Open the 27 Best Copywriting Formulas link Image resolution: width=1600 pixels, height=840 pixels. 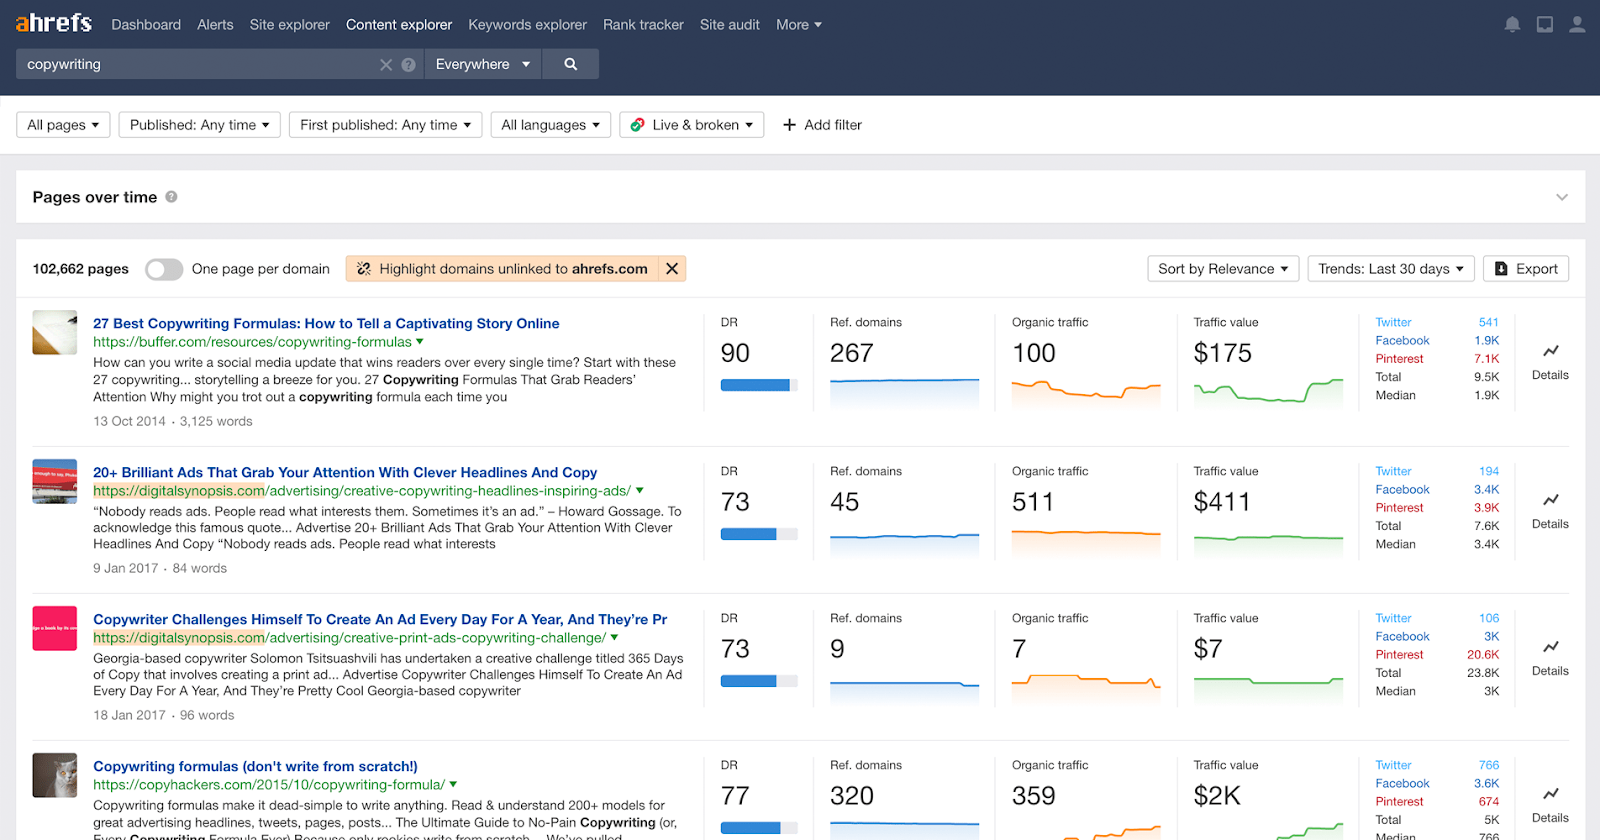[326, 323]
